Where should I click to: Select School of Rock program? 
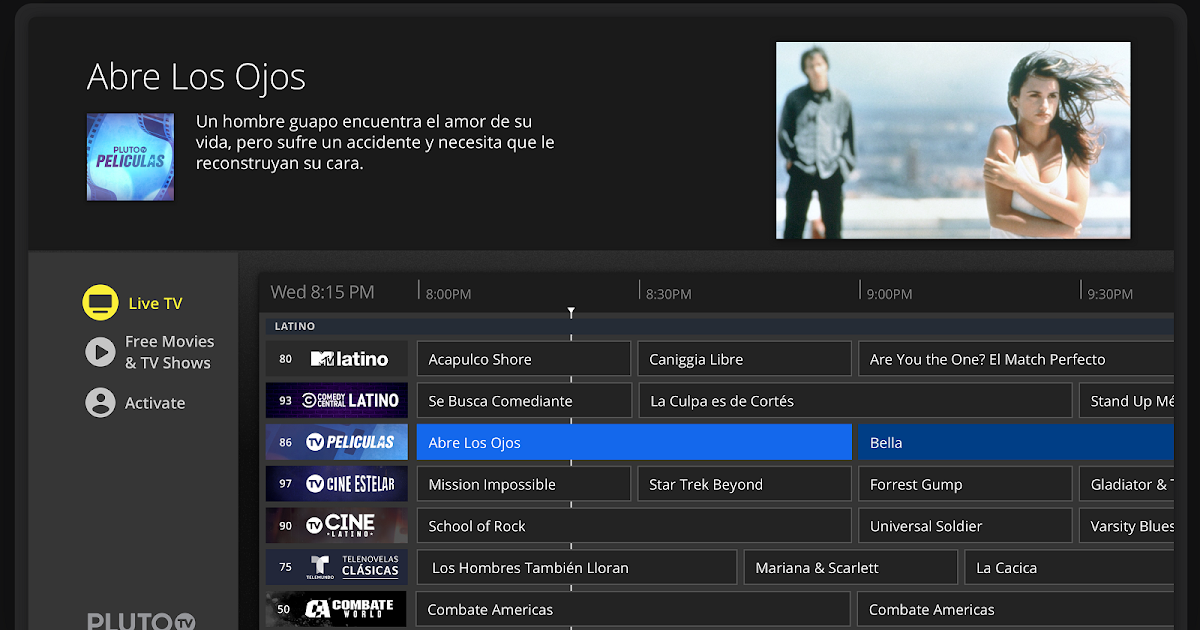point(634,526)
